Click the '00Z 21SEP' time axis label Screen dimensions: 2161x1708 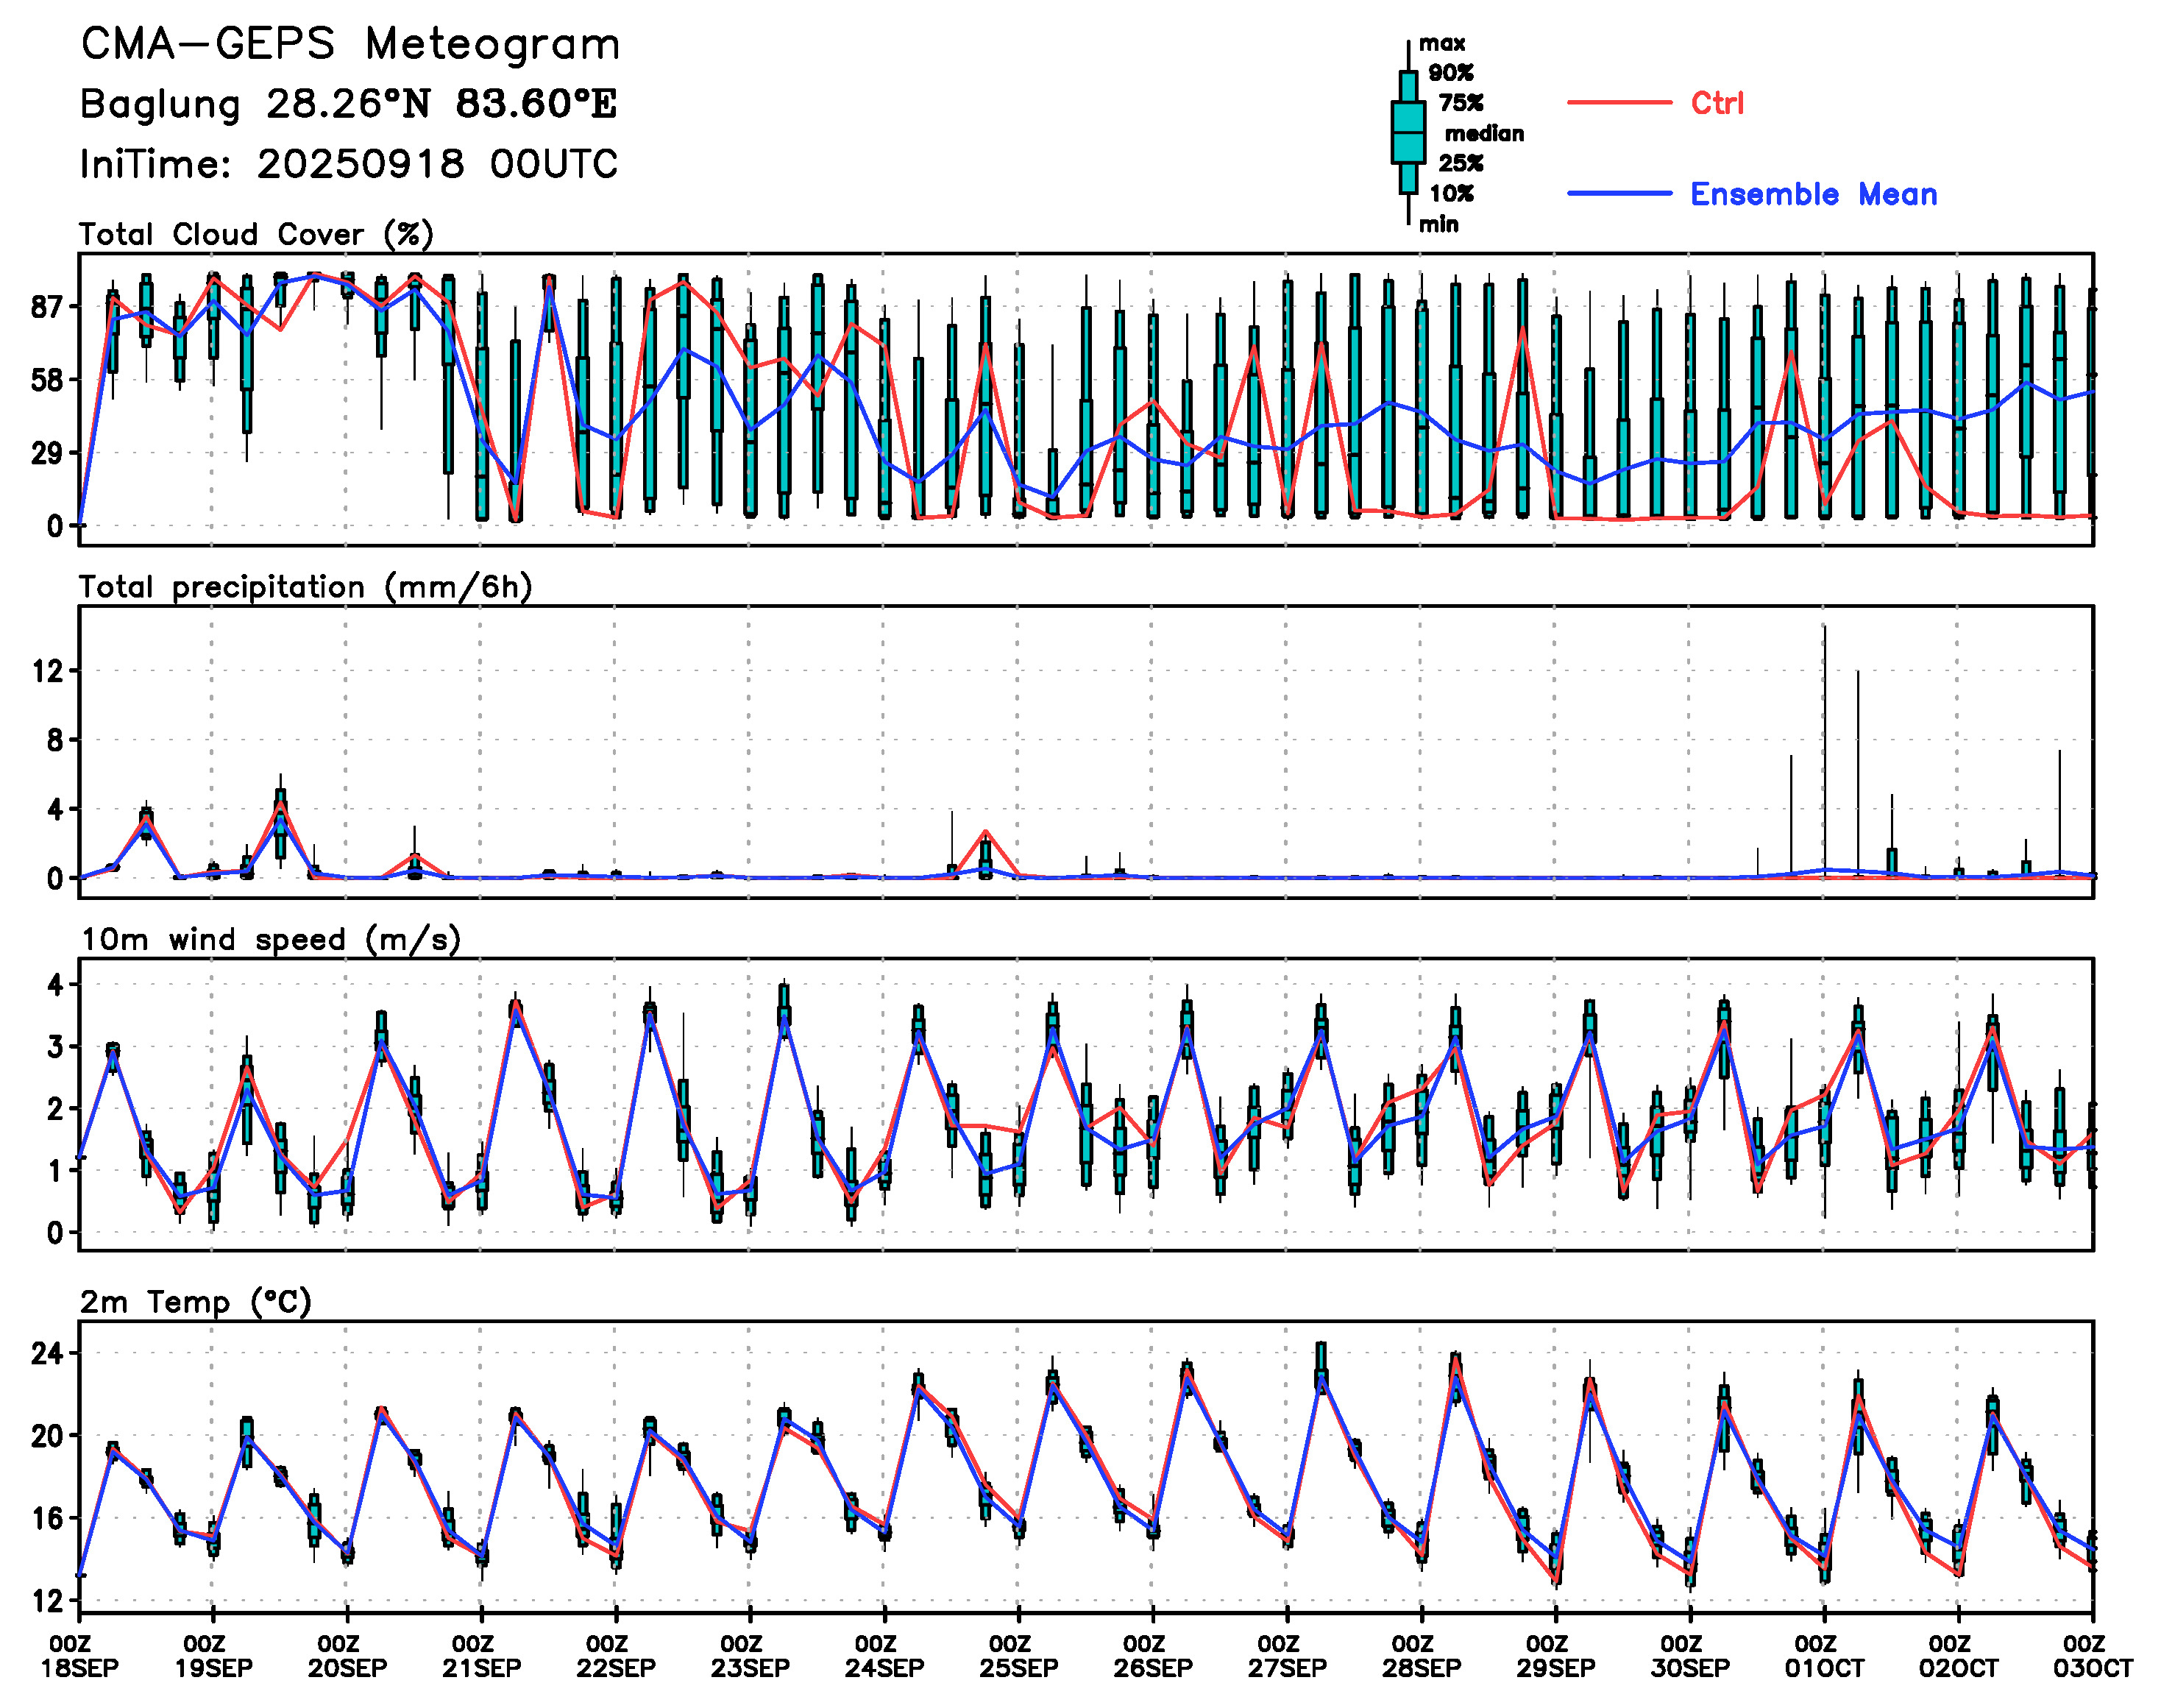pyautogui.click(x=481, y=1656)
